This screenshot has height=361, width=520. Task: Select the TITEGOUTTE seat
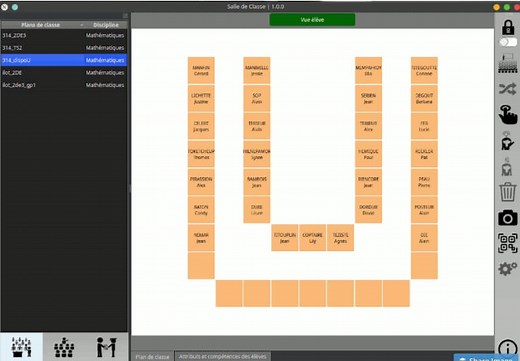[424, 70]
